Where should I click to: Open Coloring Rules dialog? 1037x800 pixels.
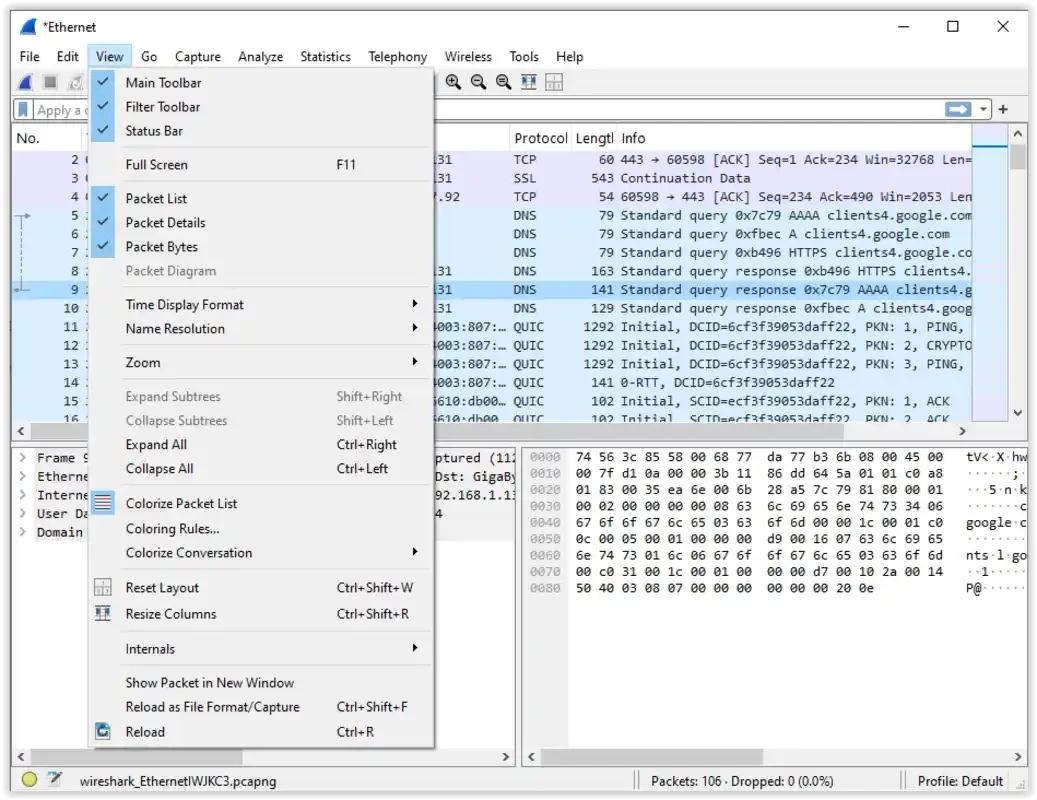[x=261, y=528]
